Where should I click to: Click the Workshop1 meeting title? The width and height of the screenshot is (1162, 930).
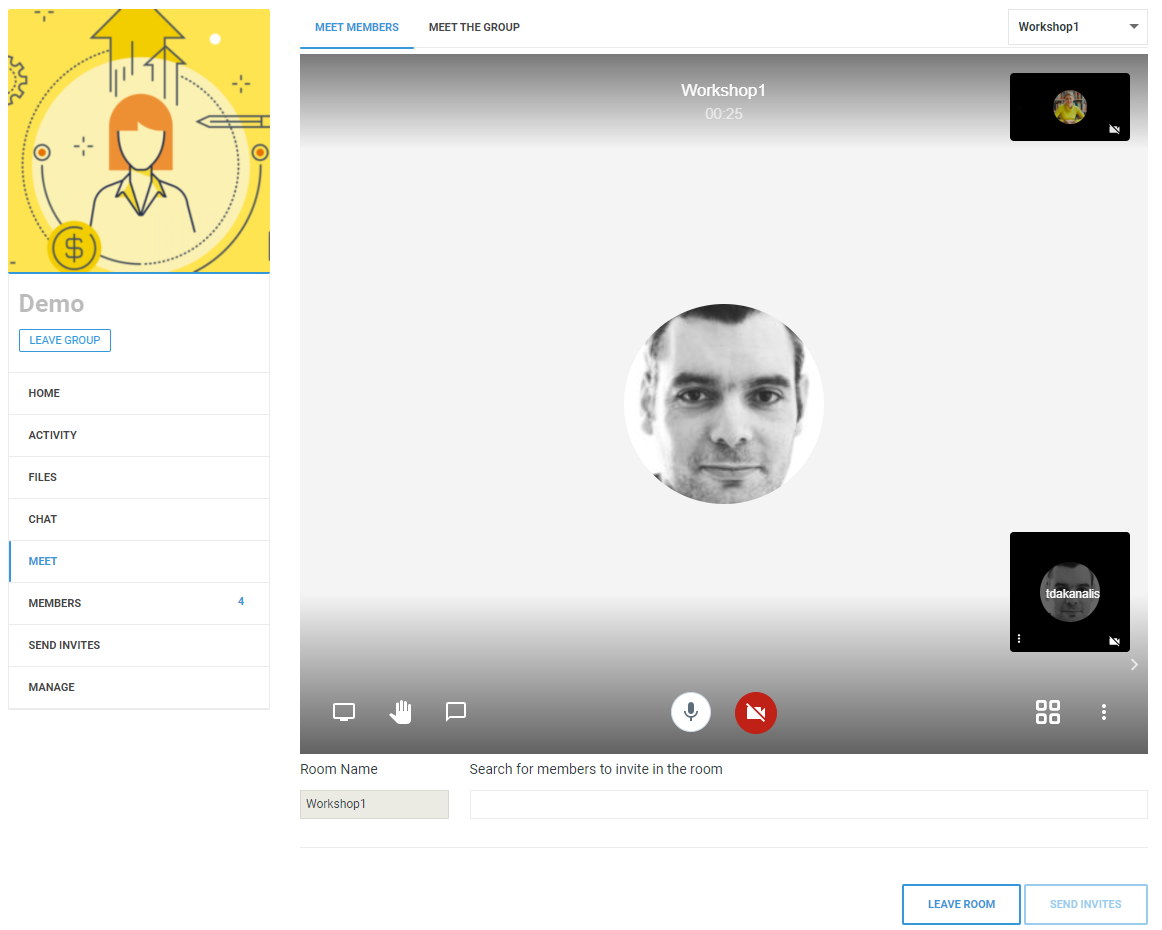pos(723,90)
